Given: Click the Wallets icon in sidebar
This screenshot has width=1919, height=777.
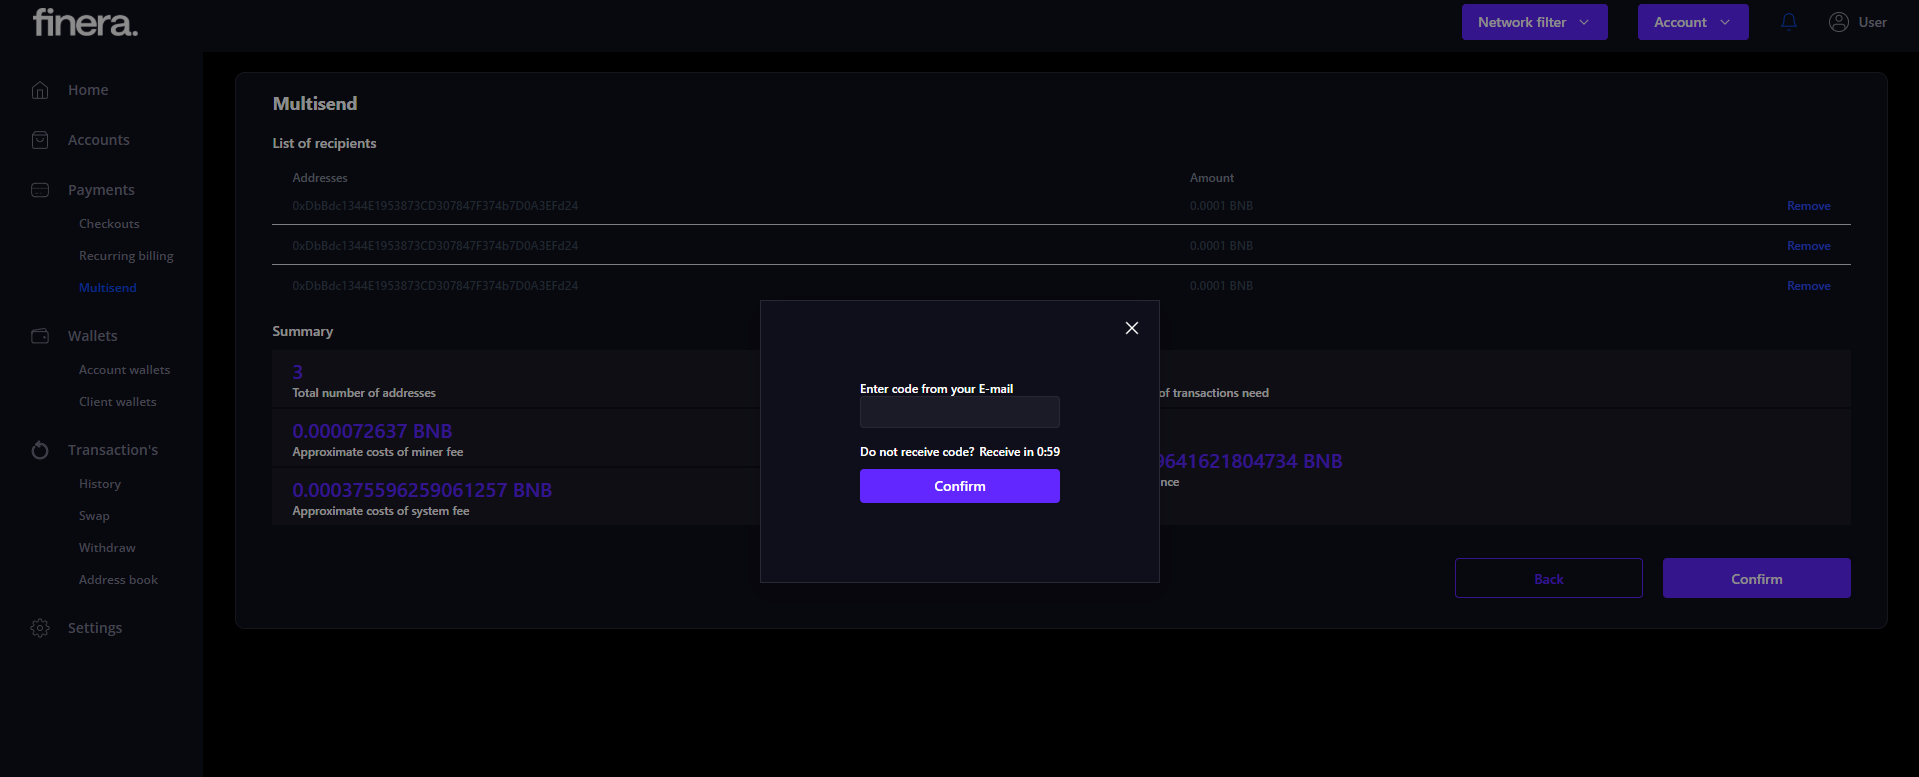Looking at the screenshot, I should pos(40,336).
